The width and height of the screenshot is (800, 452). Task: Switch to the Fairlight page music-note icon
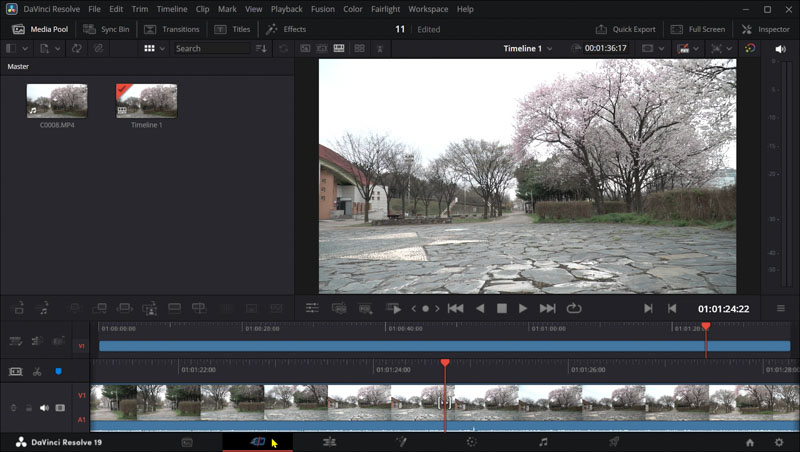click(x=543, y=442)
